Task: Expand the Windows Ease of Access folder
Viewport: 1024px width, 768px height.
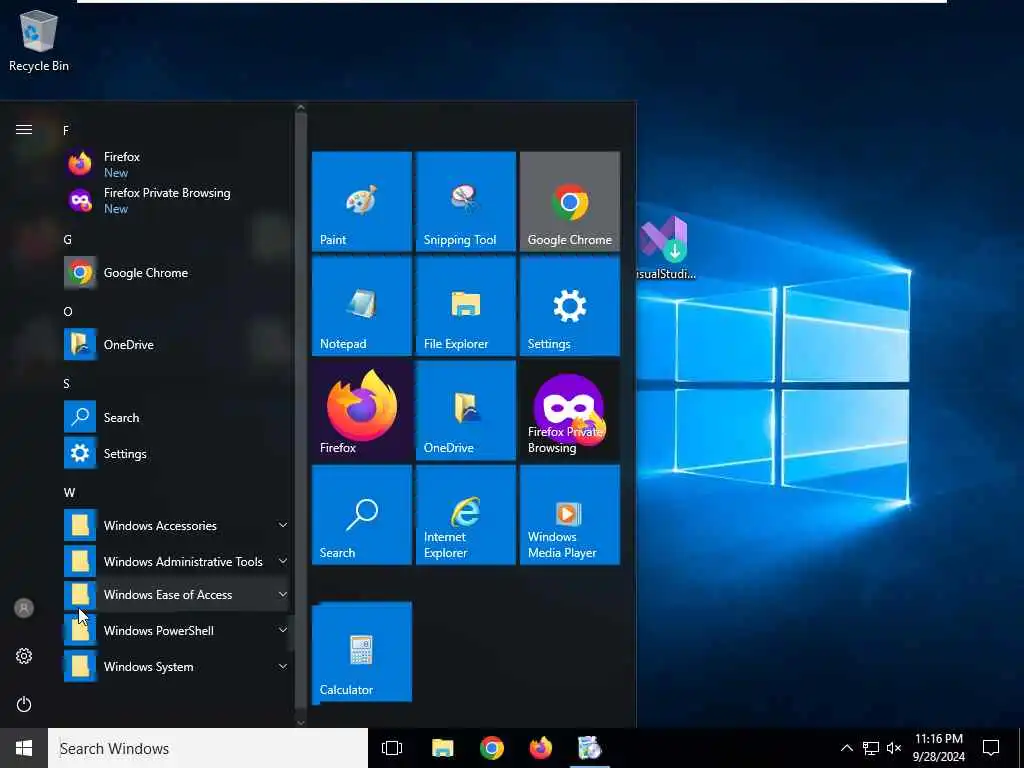Action: coord(176,594)
